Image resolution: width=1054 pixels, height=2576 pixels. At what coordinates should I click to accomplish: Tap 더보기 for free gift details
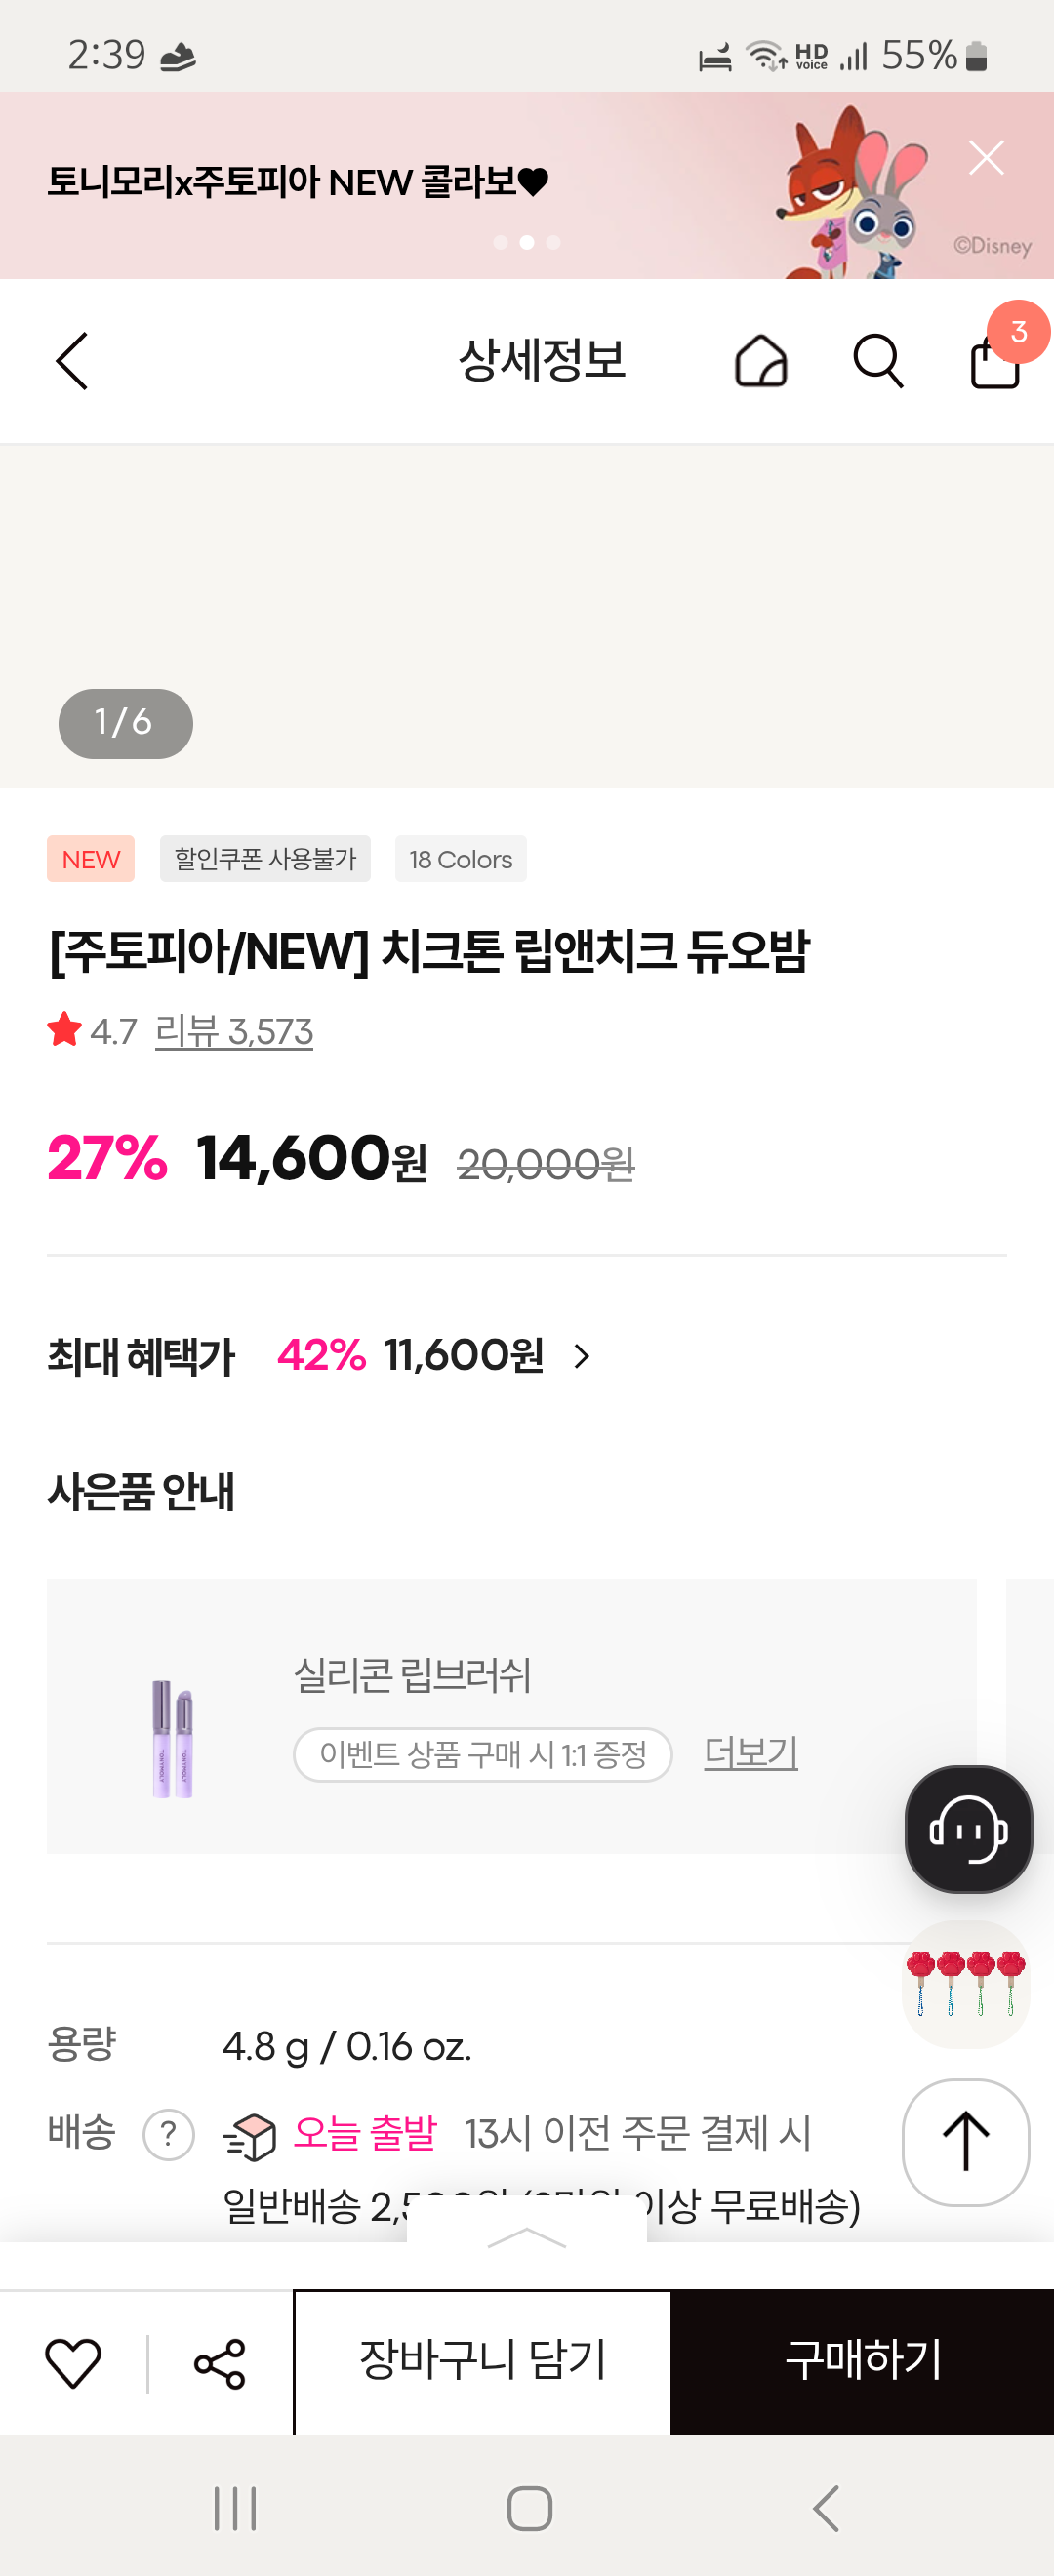click(x=750, y=1752)
